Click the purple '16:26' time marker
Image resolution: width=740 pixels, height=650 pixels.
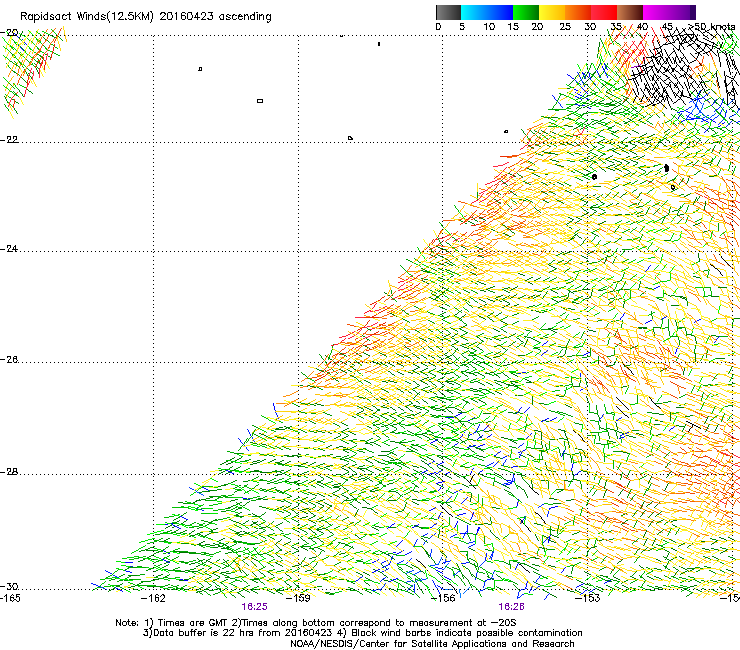click(x=511, y=607)
